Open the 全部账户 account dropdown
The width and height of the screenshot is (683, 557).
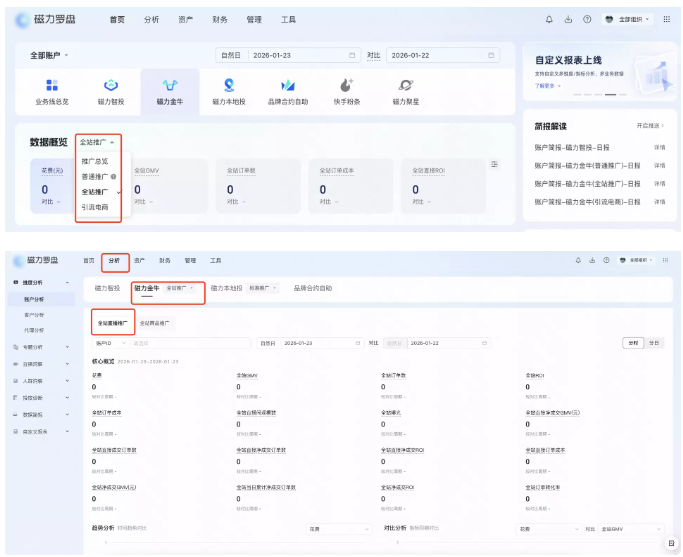click(x=49, y=55)
